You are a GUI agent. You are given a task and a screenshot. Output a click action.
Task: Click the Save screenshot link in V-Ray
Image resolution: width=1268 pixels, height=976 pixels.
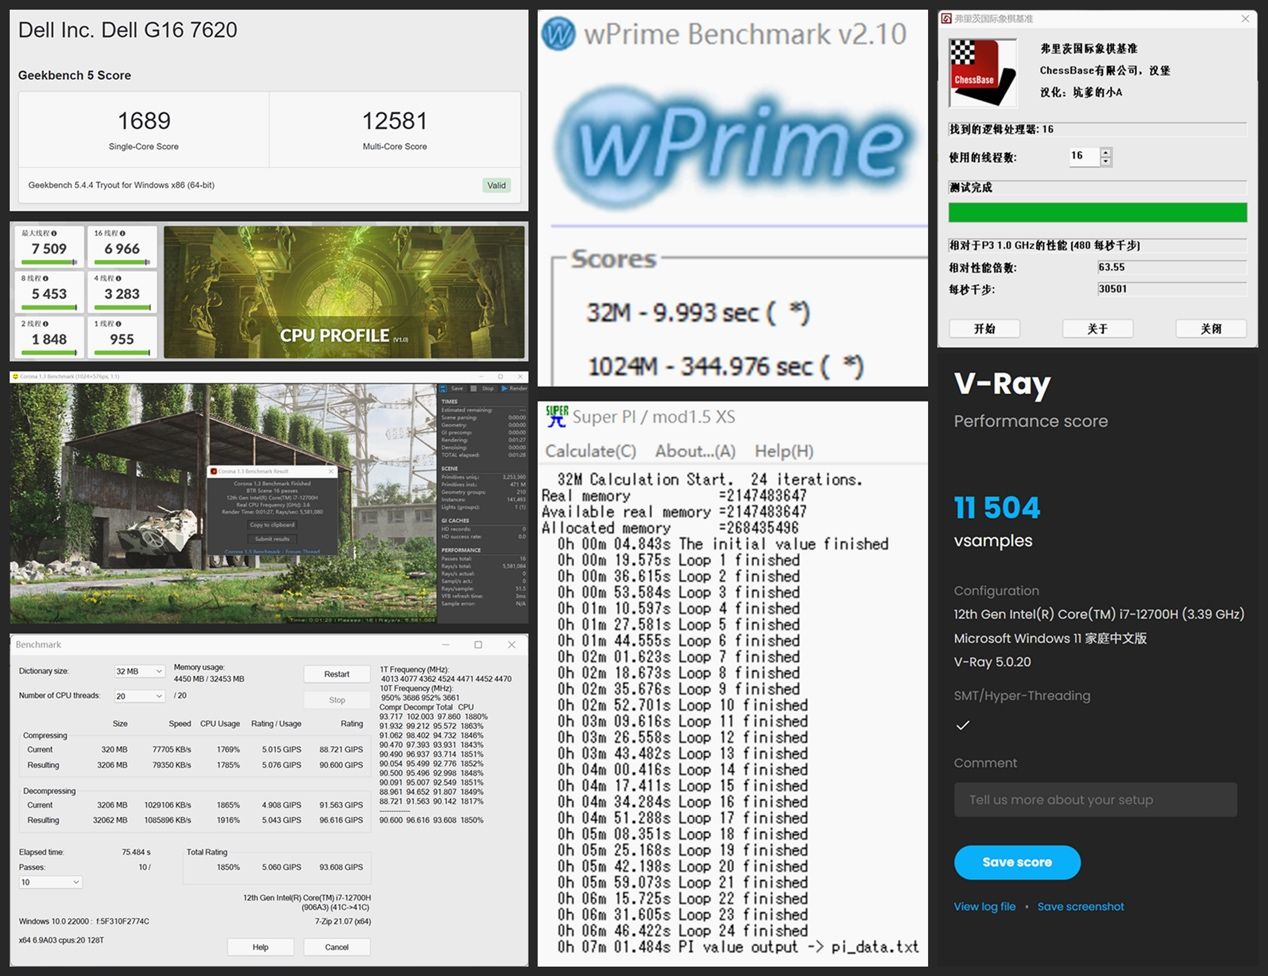point(1080,907)
